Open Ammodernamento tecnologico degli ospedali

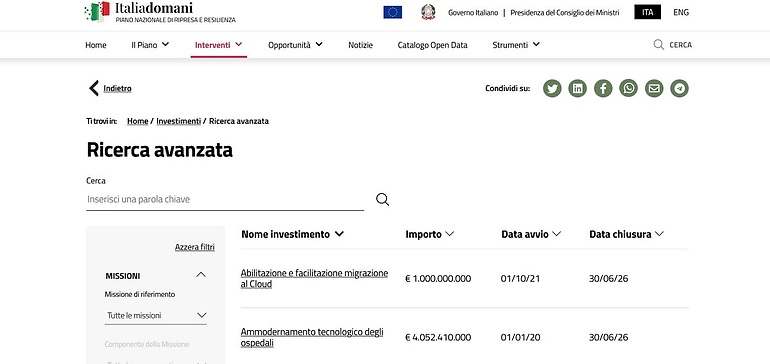pos(312,337)
